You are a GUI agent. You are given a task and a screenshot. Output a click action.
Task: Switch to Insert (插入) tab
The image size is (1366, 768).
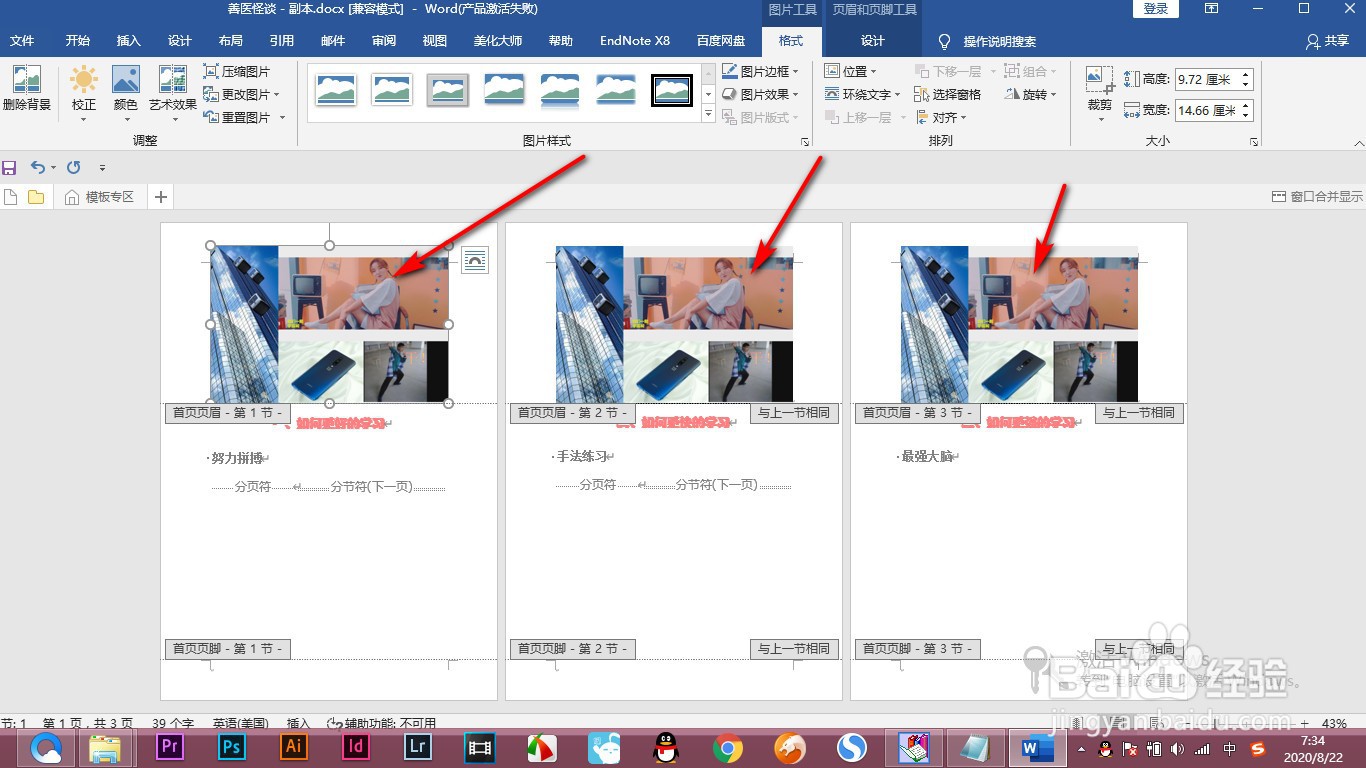coord(129,41)
